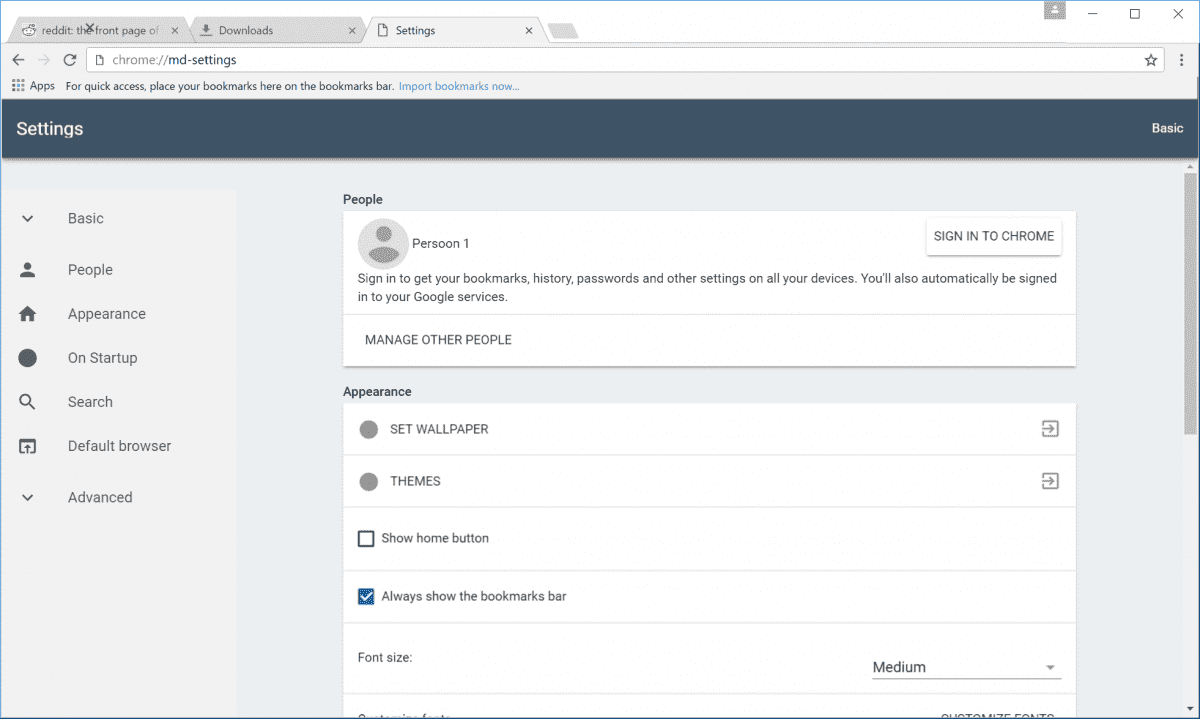The width and height of the screenshot is (1200, 719).
Task: Click the Default browser sidebar icon
Action: pyautogui.click(x=28, y=445)
